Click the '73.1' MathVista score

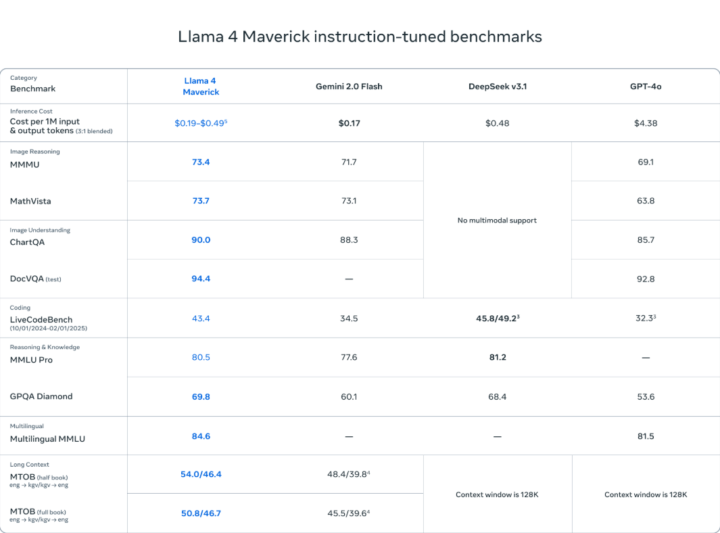349,201
